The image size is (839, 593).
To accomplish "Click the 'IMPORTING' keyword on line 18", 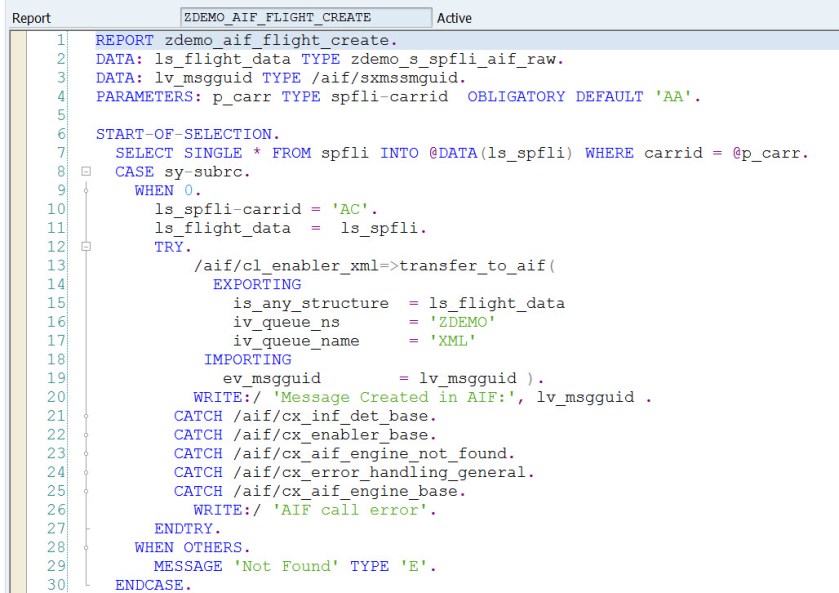I will pyautogui.click(x=247, y=360).
